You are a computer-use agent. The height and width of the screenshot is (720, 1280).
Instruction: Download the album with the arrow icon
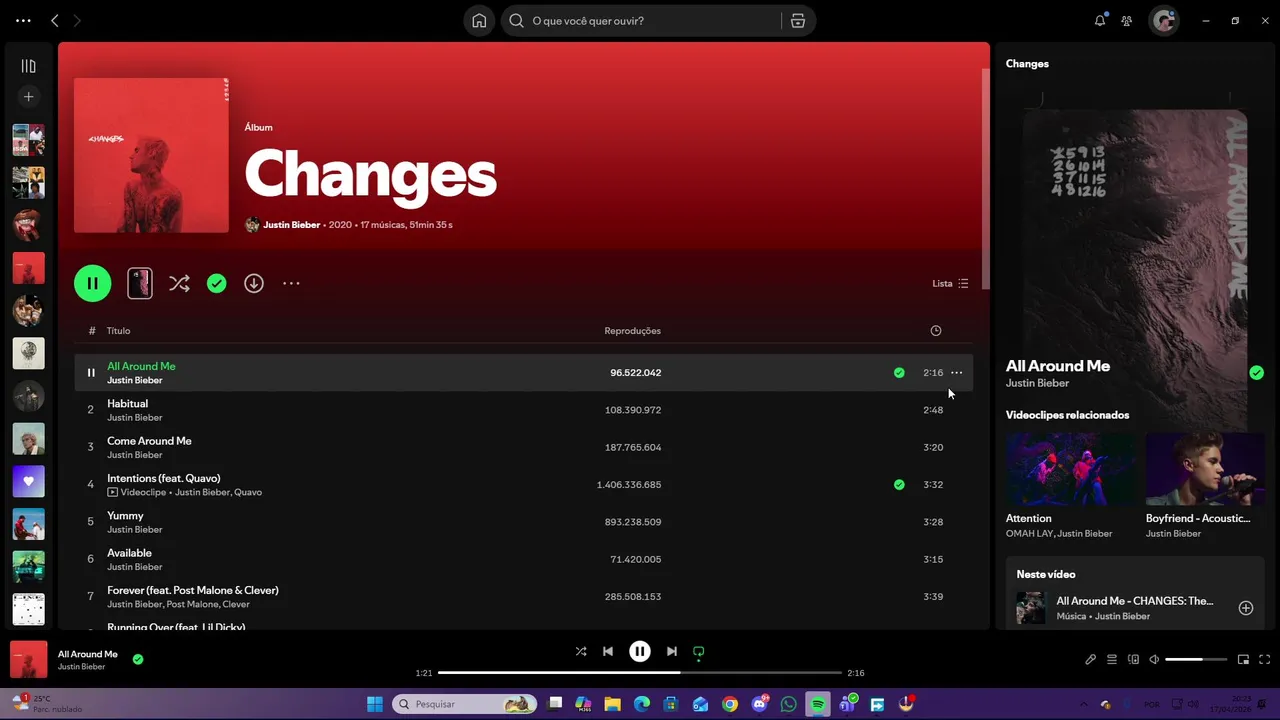[254, 283]
